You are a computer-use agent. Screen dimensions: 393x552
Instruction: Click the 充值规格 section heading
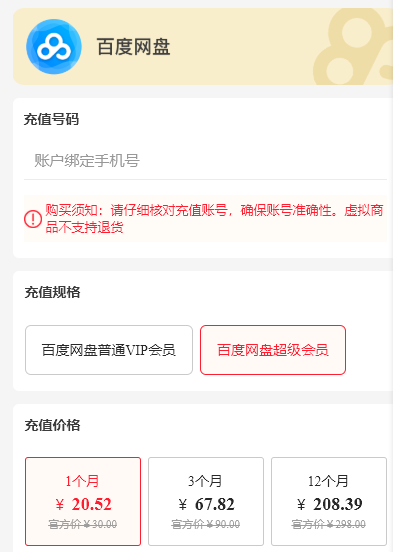tap(52, 292)
